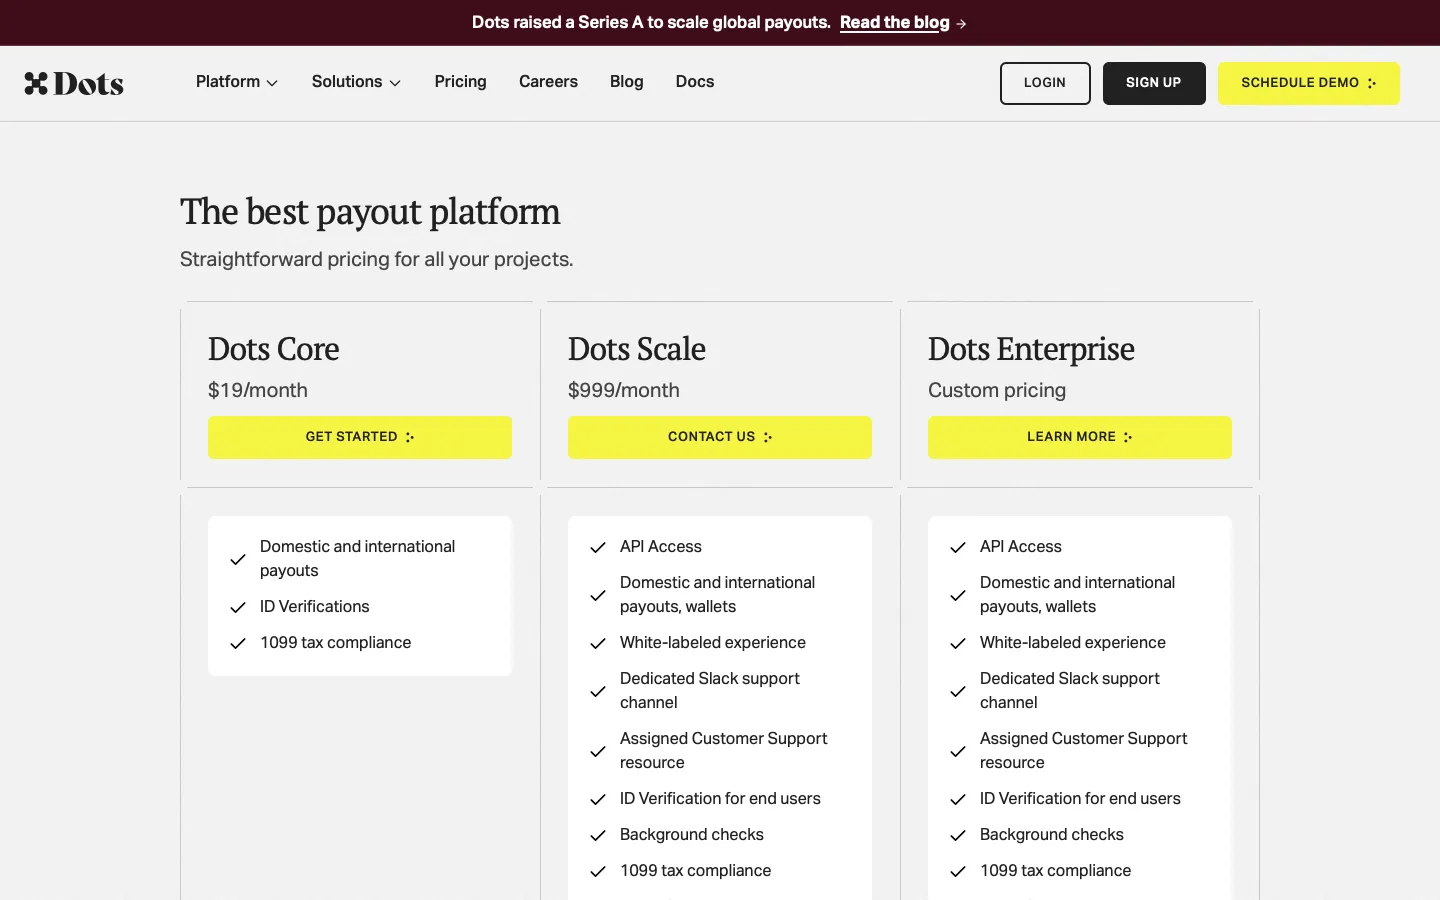
Task: Click checkmark beside Enterprise 'ID Verification for end users'
Action: click(958, 799)
